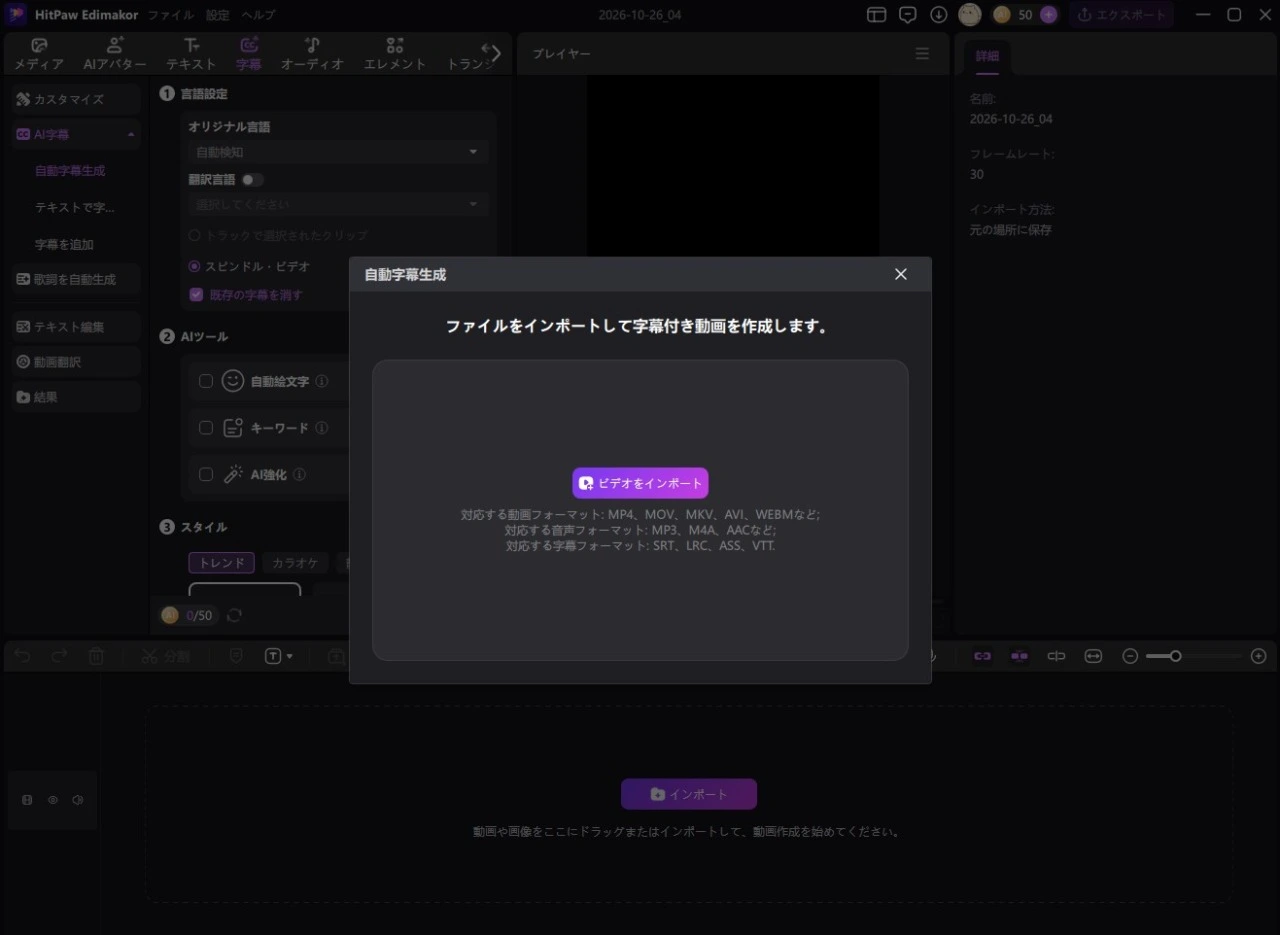The width and height of the screenshot is (1280, 935).
Task: Click the timeline インポート button
Action: pyautogui.click(x=689, y=794)
